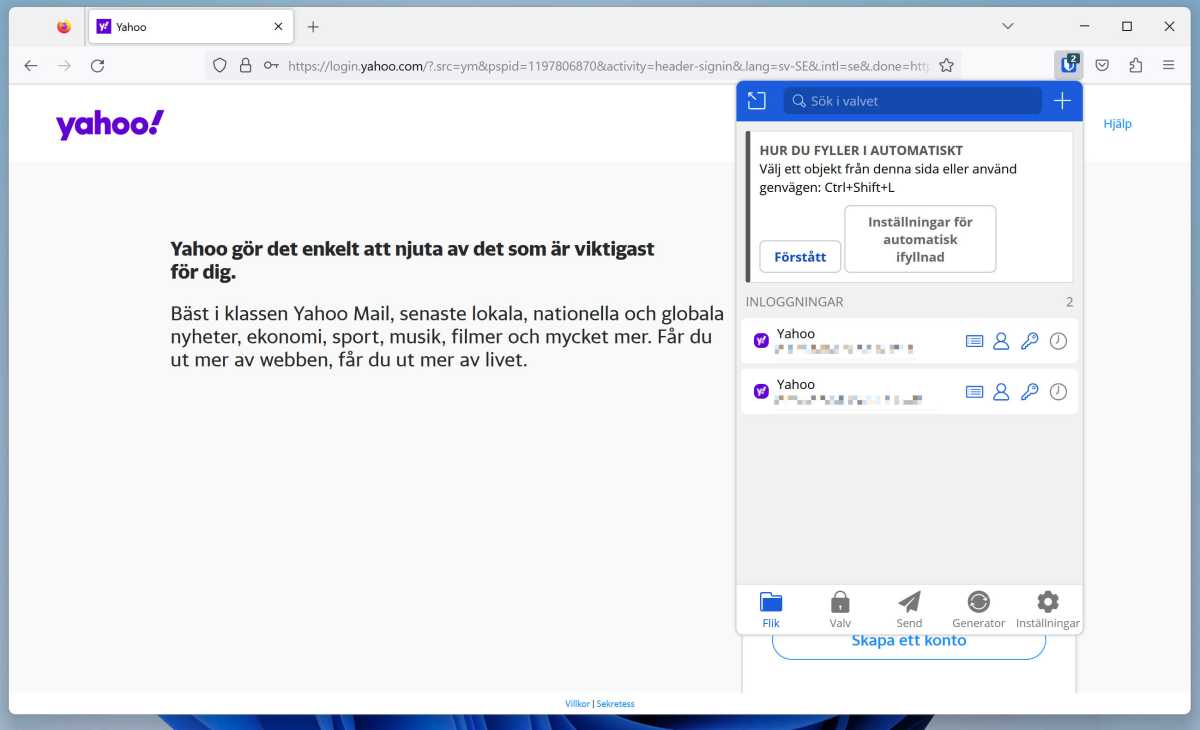View details of the second Yahoo login
Image resolution: width=1200 pixels, height=730 pixels.
coord(974,392)
